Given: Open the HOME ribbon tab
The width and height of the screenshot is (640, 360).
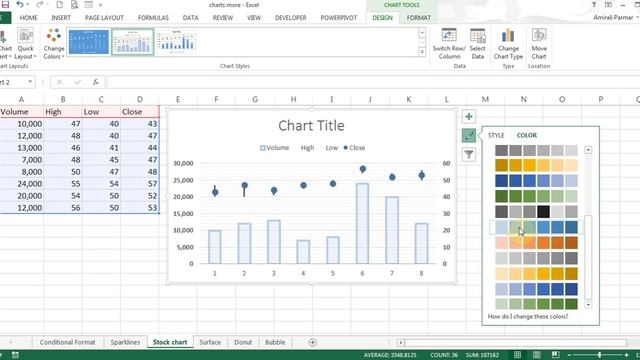Looking at the screenshot, I should (29, 18).
